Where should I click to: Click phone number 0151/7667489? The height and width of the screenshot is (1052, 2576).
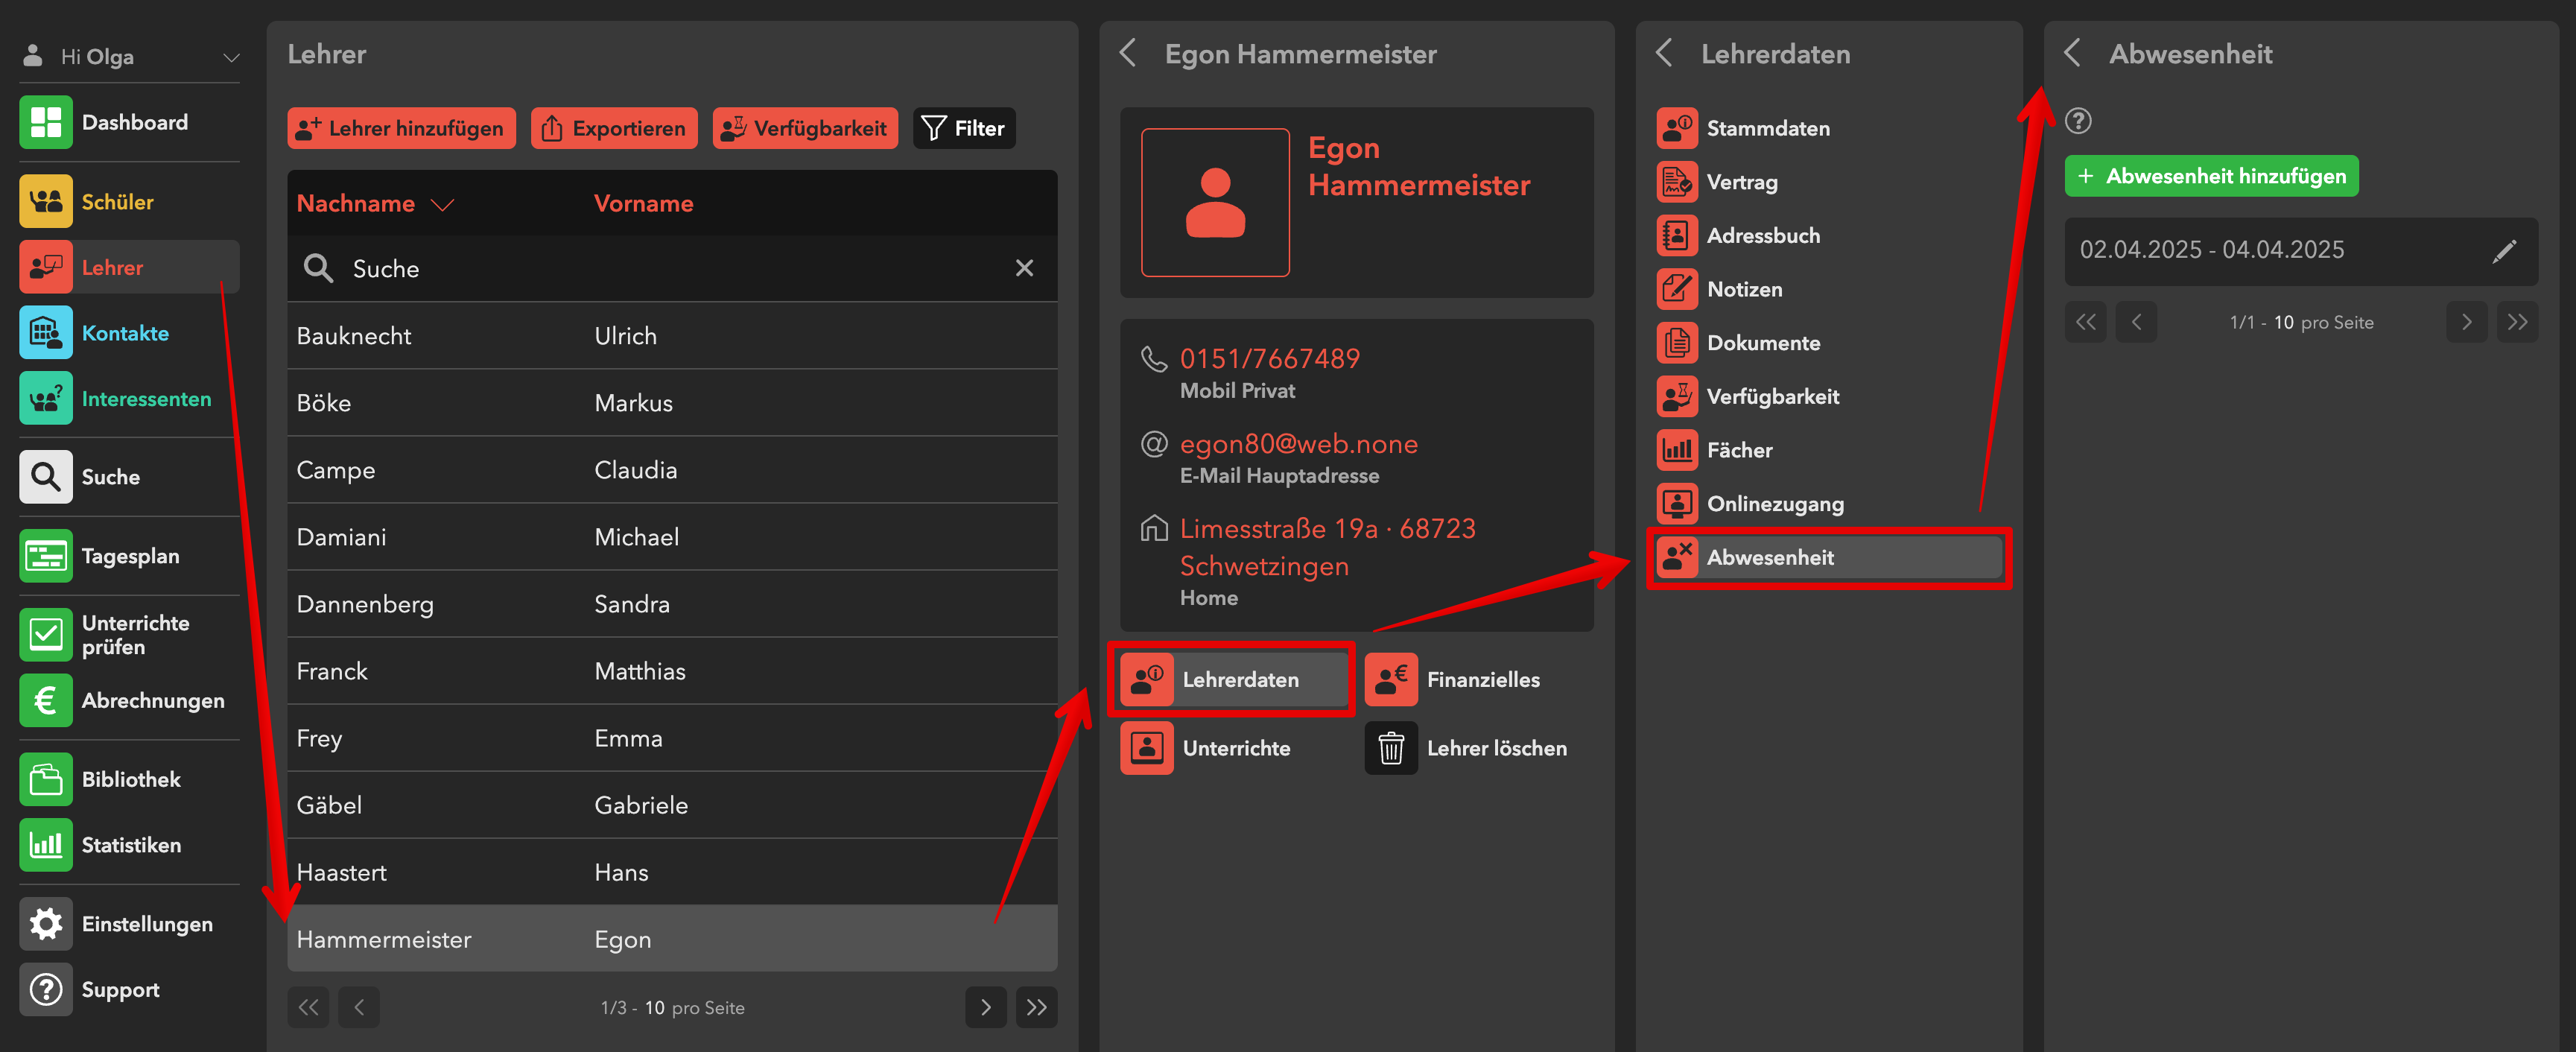(x=1269, y=359)
